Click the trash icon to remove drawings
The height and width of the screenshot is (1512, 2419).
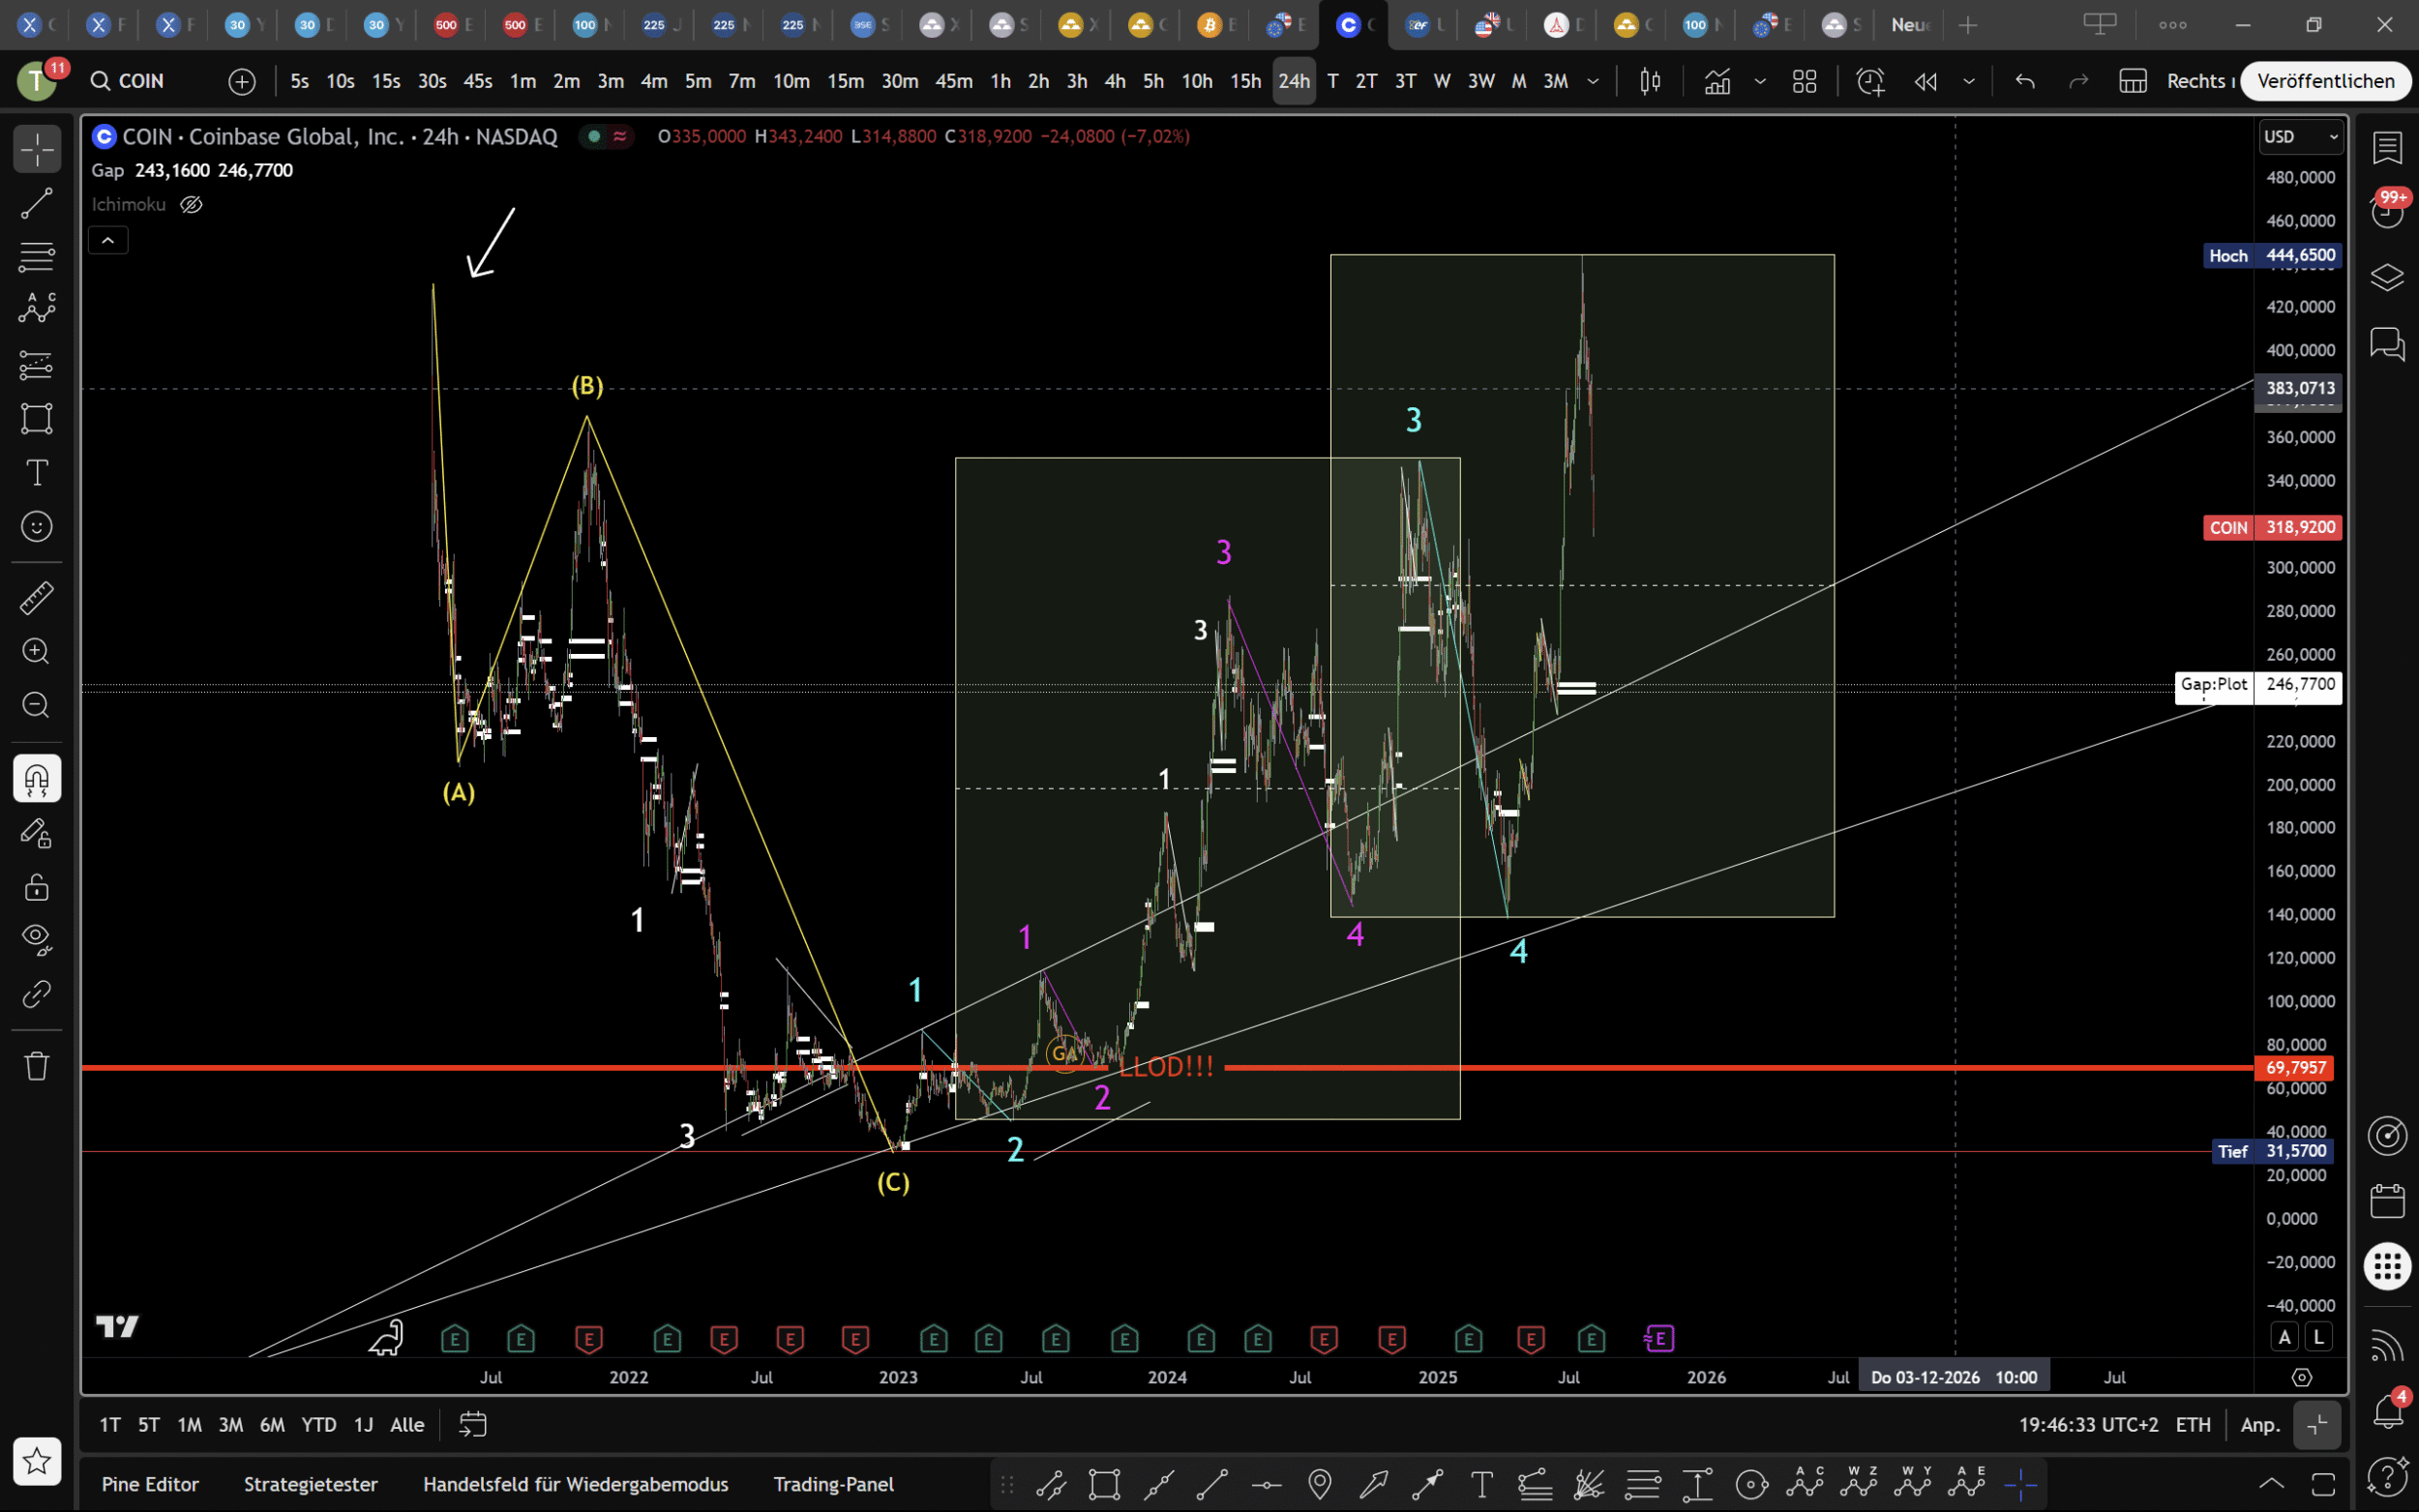[37, 1065]
